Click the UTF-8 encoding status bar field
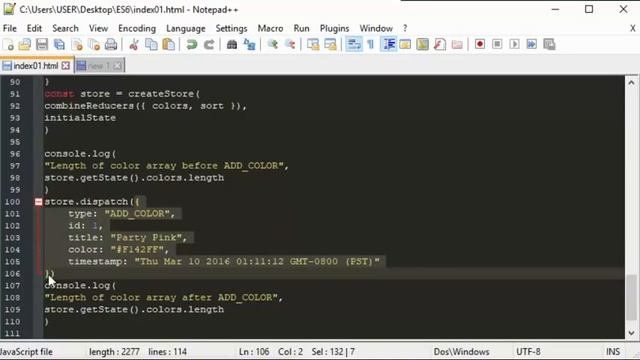The width and height of the screenshot is (640, 360). (528, 351)
